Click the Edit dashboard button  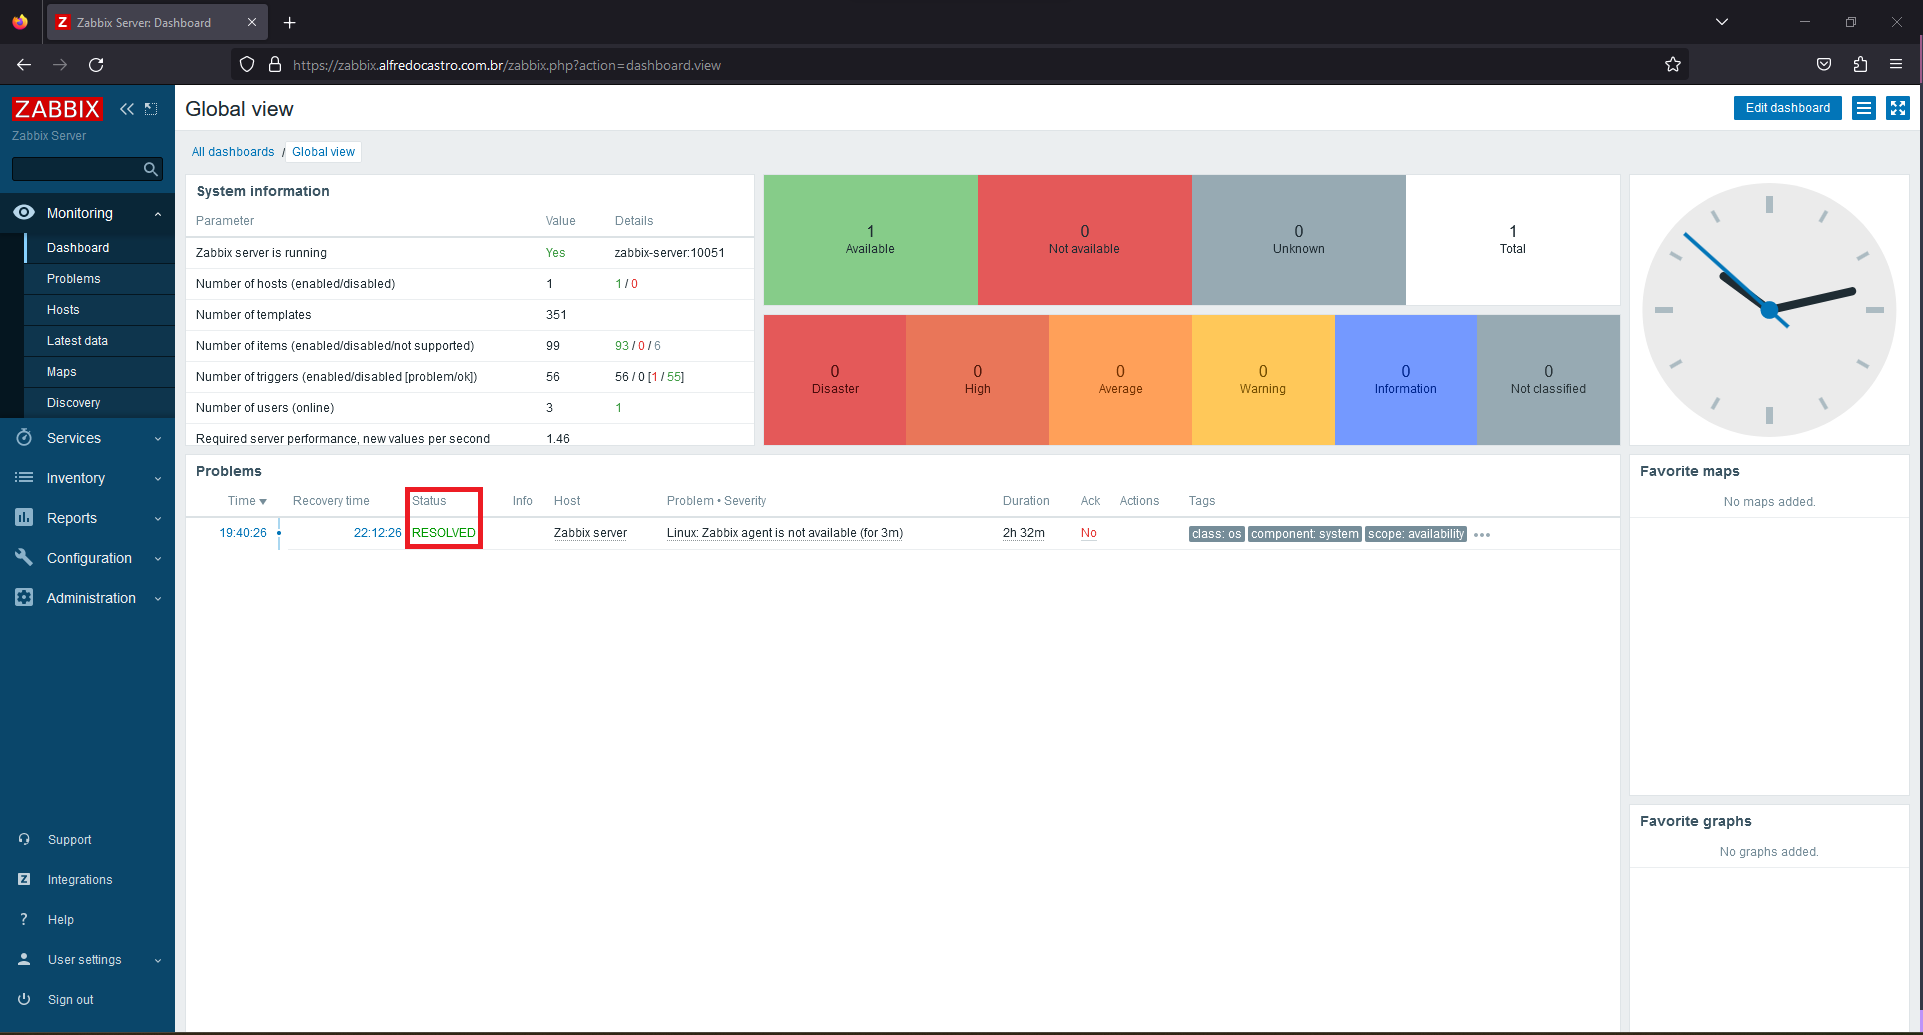1788,108
